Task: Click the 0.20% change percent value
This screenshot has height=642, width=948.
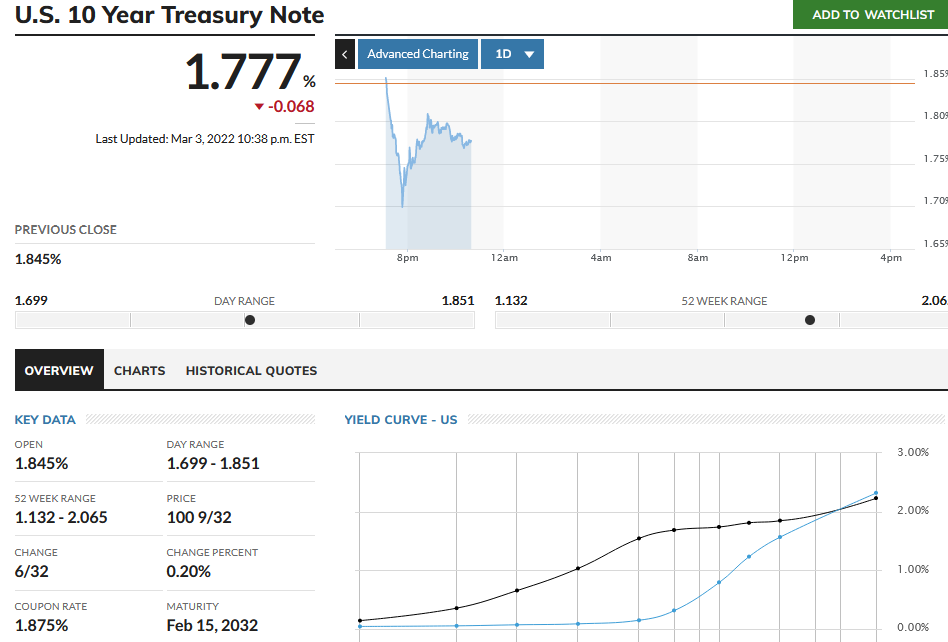Action: coord(189,571)
